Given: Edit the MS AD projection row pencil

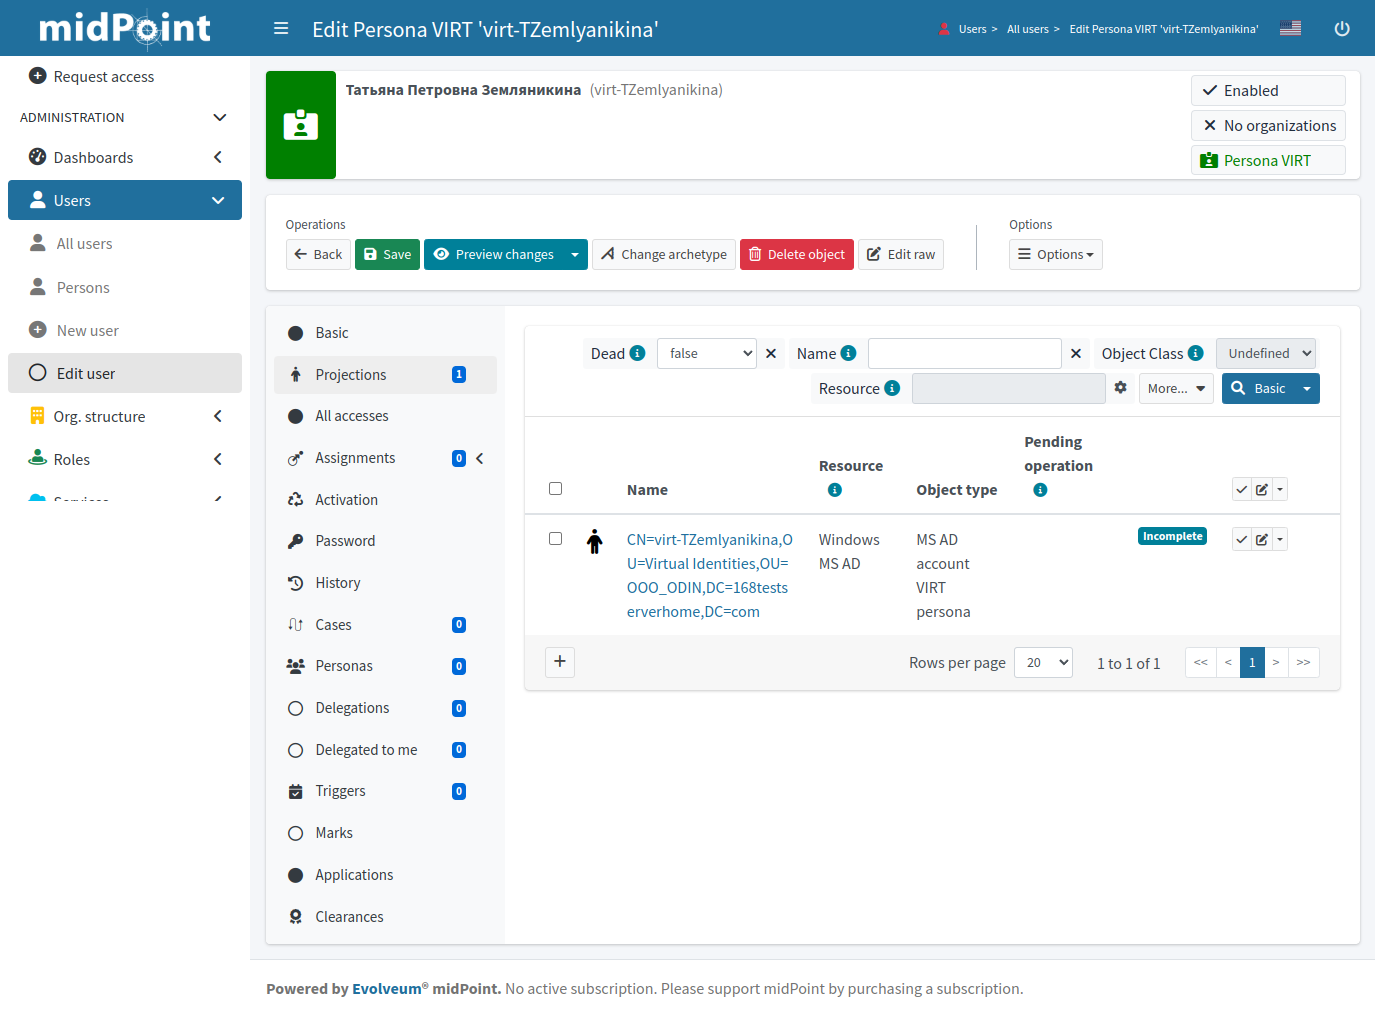Looking at the screenshot, I should 1262,539.
